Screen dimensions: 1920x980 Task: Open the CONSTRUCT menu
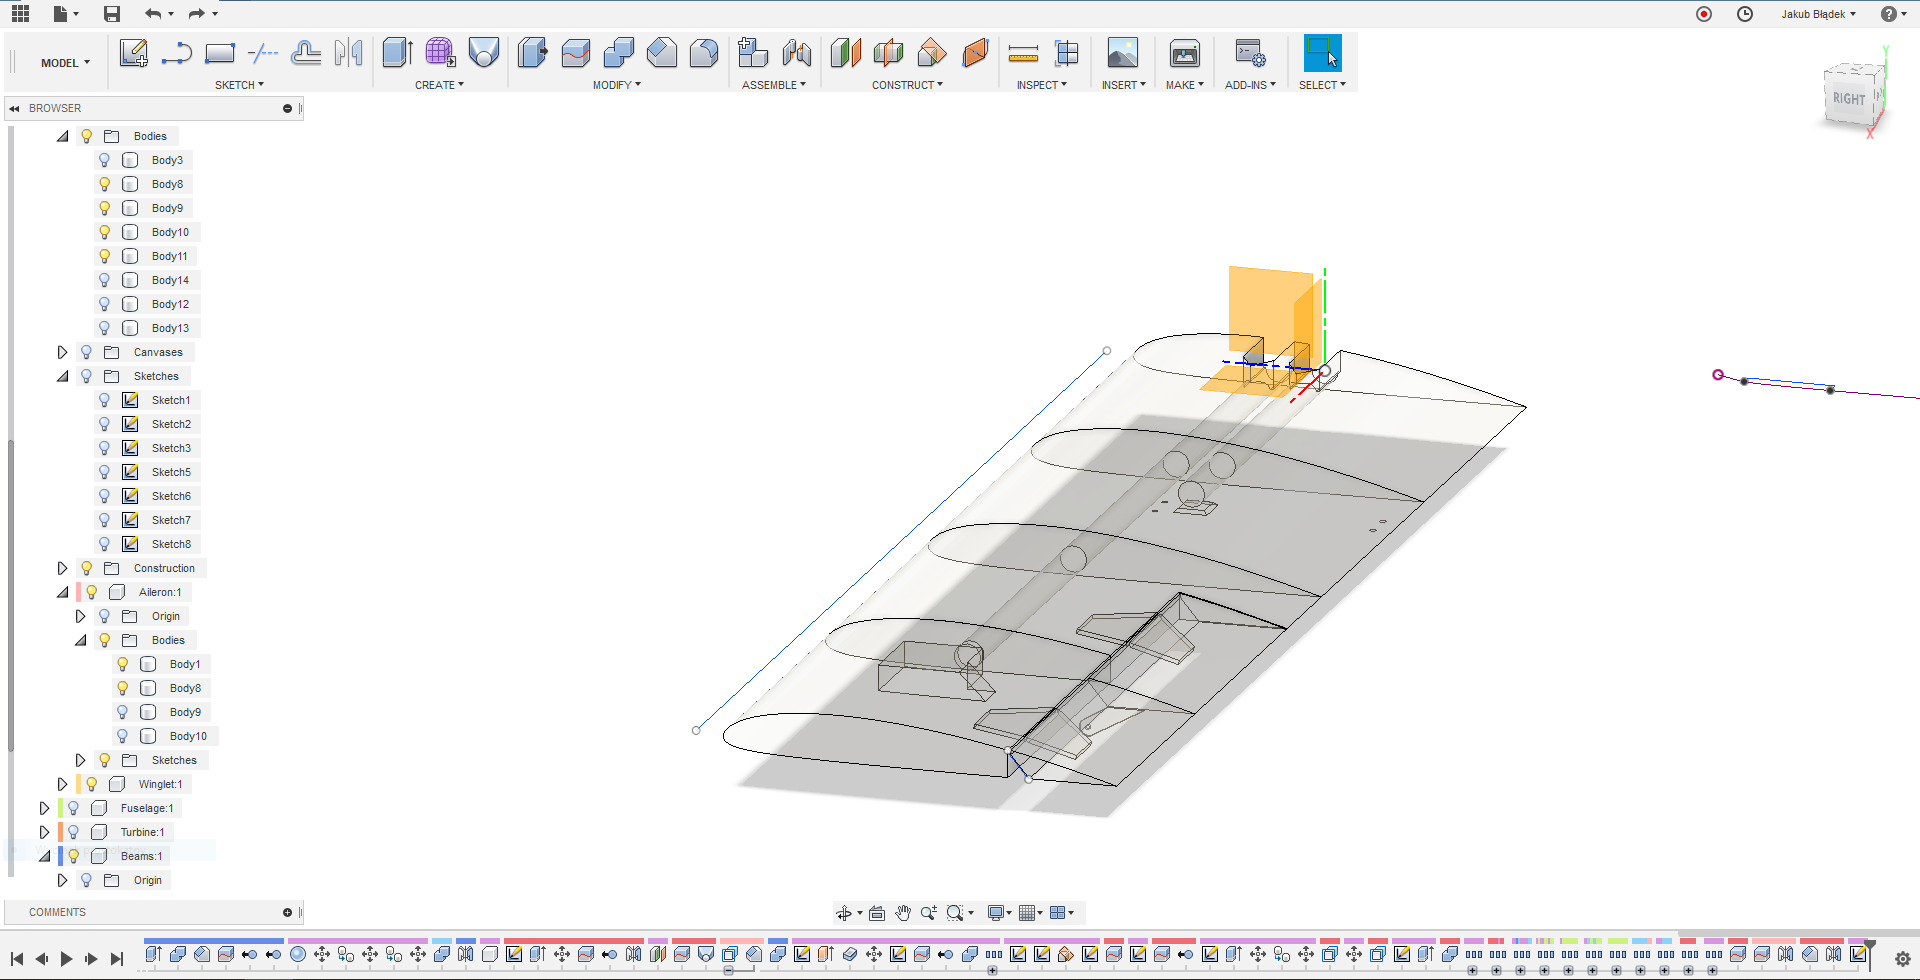tap(907, 85)
